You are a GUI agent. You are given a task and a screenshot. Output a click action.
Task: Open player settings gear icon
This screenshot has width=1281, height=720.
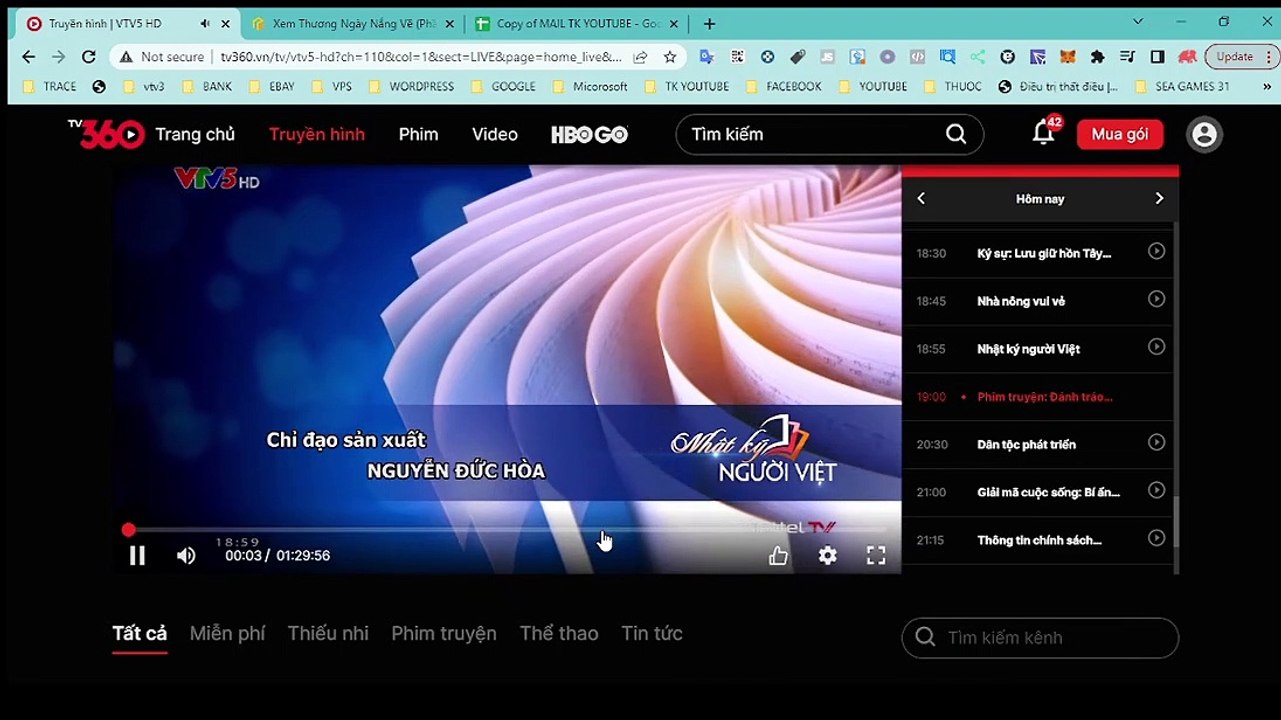tap(827, 555)
